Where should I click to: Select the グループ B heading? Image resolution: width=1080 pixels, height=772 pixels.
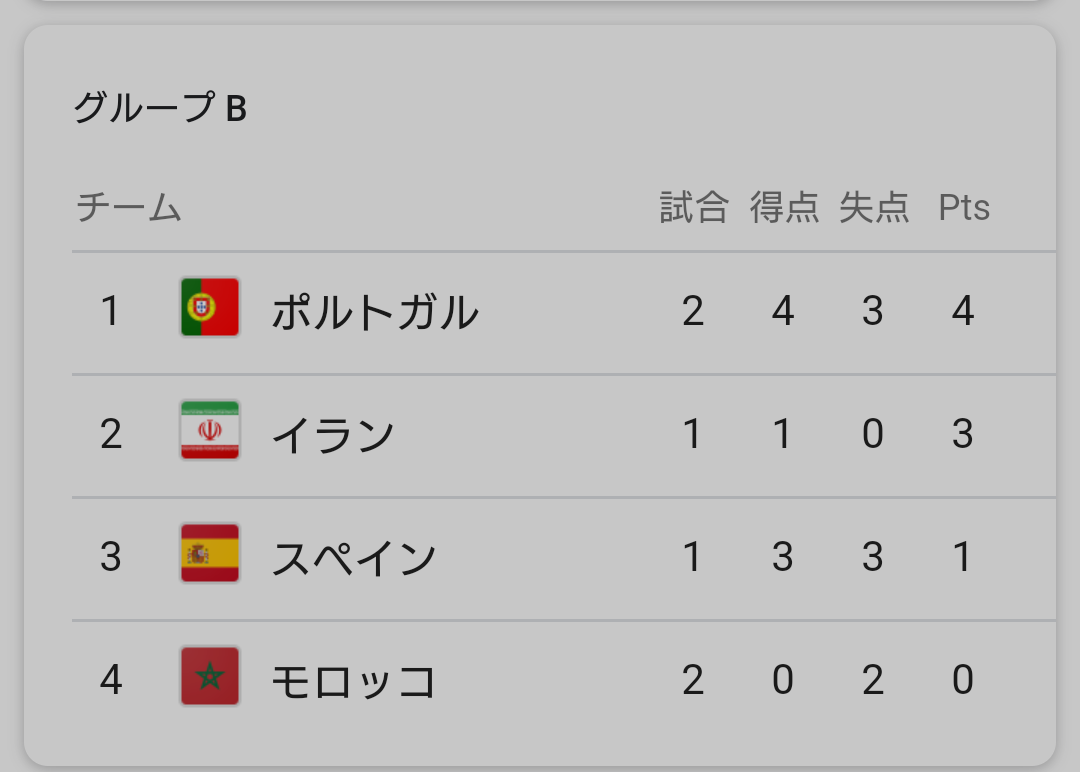[160, 108]
